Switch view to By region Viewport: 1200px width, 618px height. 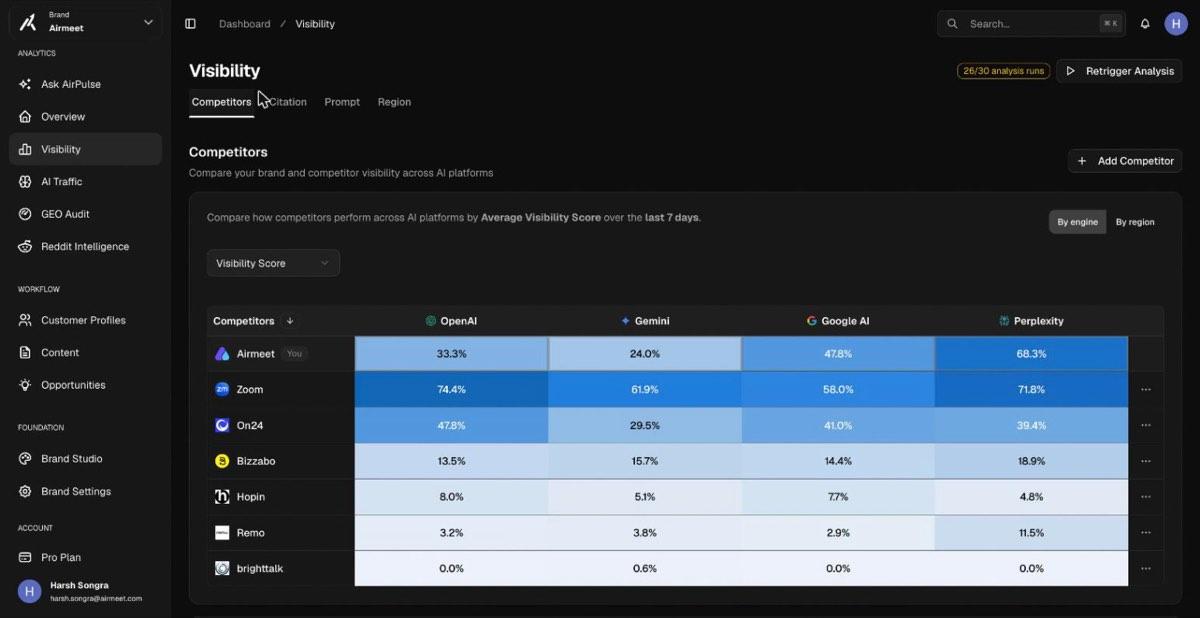point(1135,222)
